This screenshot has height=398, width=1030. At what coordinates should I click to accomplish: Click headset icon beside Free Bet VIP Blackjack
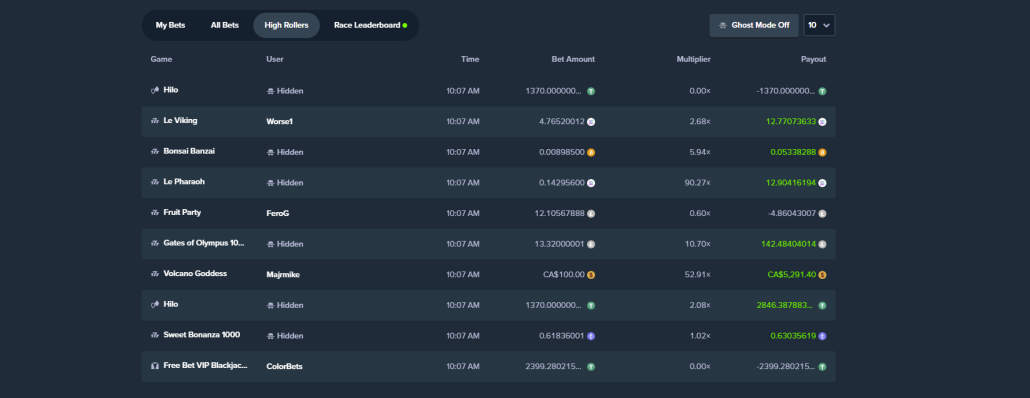coord(155,366)
